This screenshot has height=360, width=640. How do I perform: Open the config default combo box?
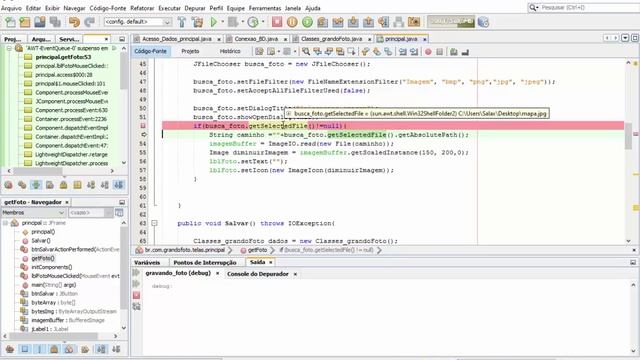coord(138,22)
